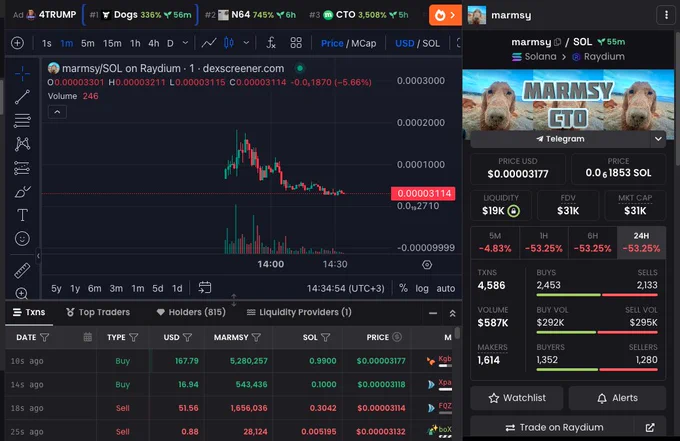Activate the zoom in tool
Image resolution: width=680 pixels, height=441 pixels.
[x=22, y=294]
